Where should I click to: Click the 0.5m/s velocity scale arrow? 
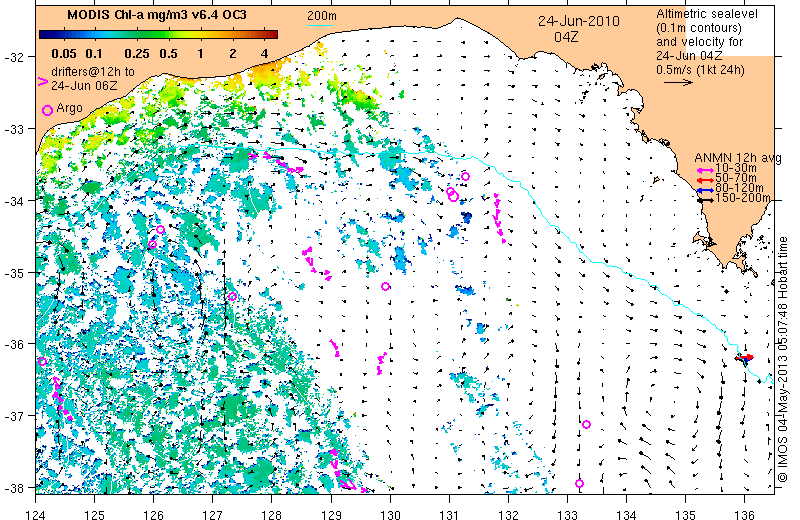[678, 82]
